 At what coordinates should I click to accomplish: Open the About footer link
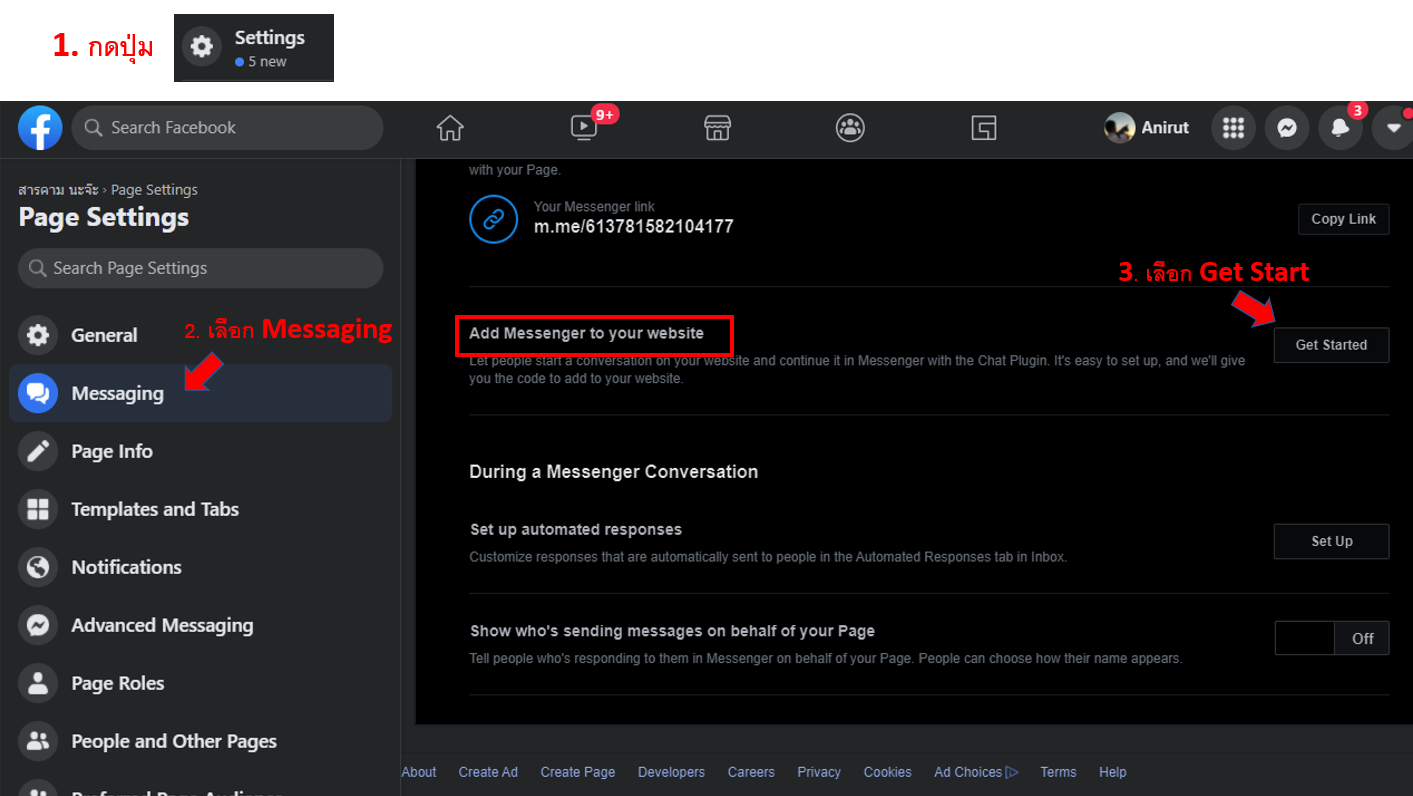(x=419, y=772)
